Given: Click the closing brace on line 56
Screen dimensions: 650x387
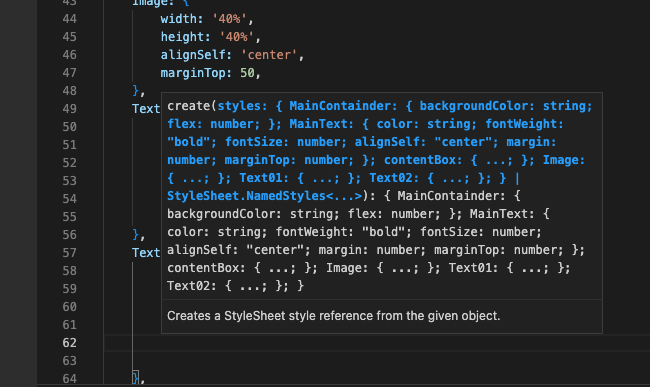Looking at the screenshot, I should click(x=136, y=235).
